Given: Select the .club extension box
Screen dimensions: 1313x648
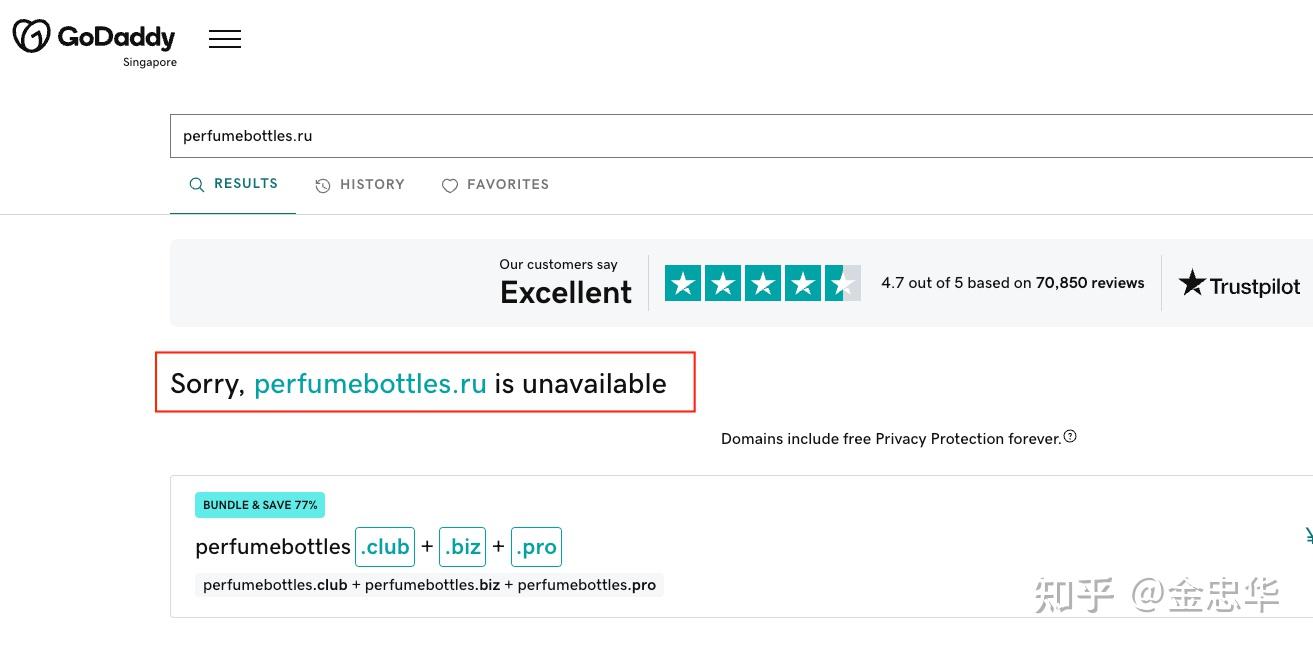Looking at the screenshot, I should coord(385,547).
